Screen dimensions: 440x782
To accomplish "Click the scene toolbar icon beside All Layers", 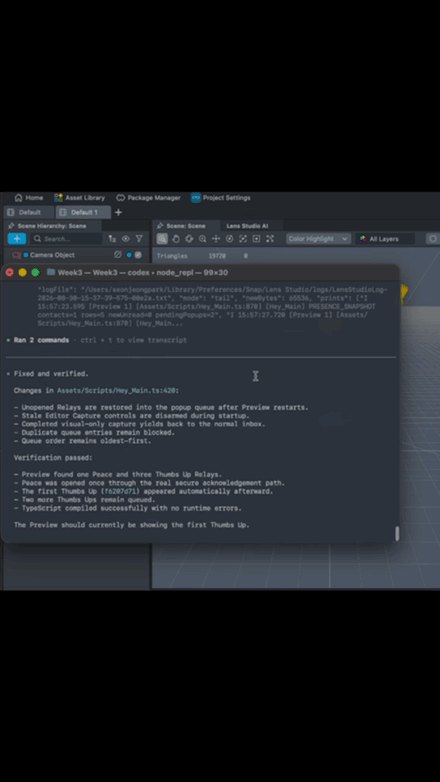I will tap(433, 239).
